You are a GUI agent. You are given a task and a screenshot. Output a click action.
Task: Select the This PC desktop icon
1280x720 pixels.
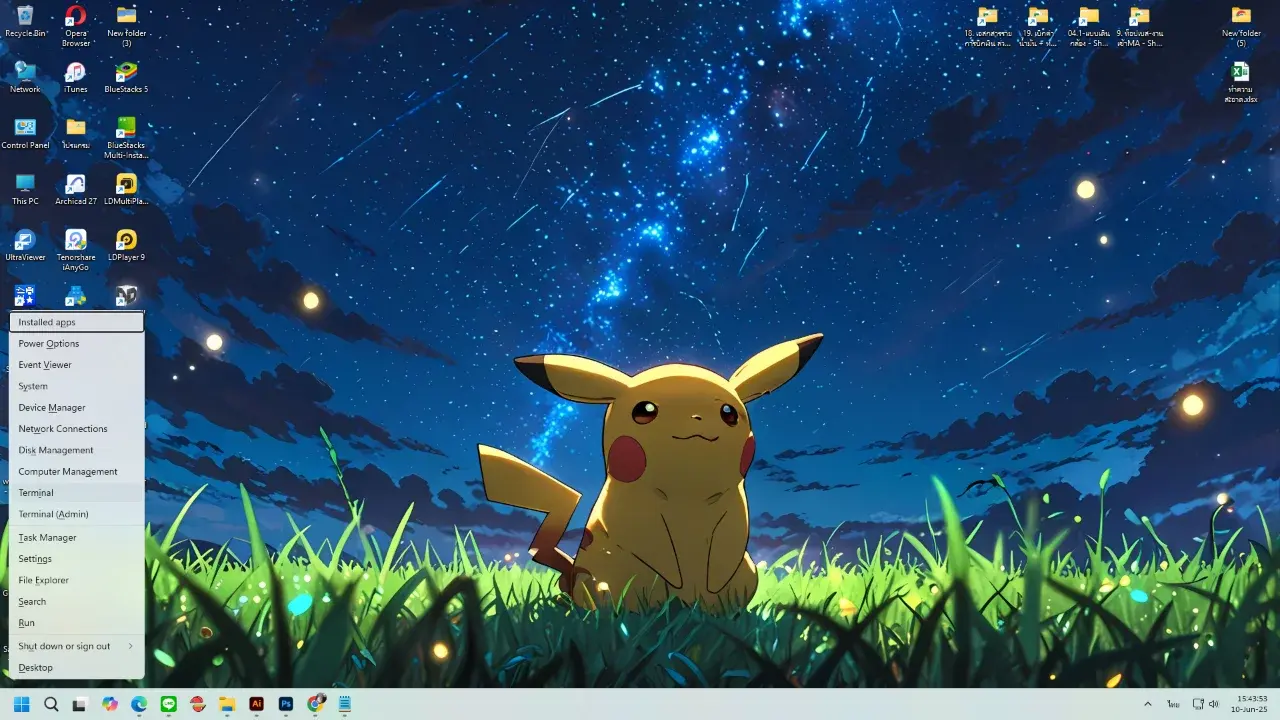coord(25,190)
